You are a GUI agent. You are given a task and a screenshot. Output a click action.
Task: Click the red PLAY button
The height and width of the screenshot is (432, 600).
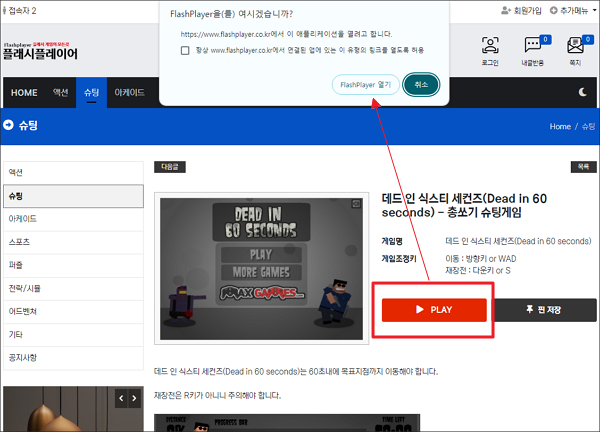(434, 310)
